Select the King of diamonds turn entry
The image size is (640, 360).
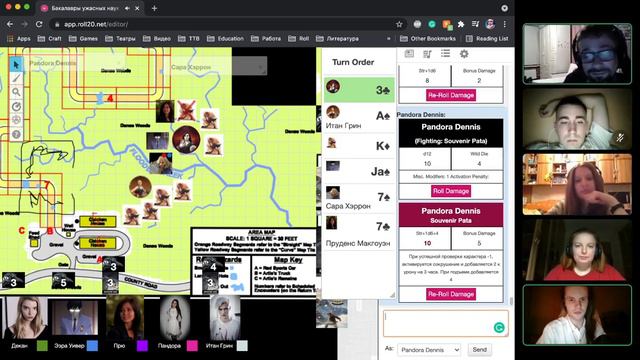tap(359, 145)
